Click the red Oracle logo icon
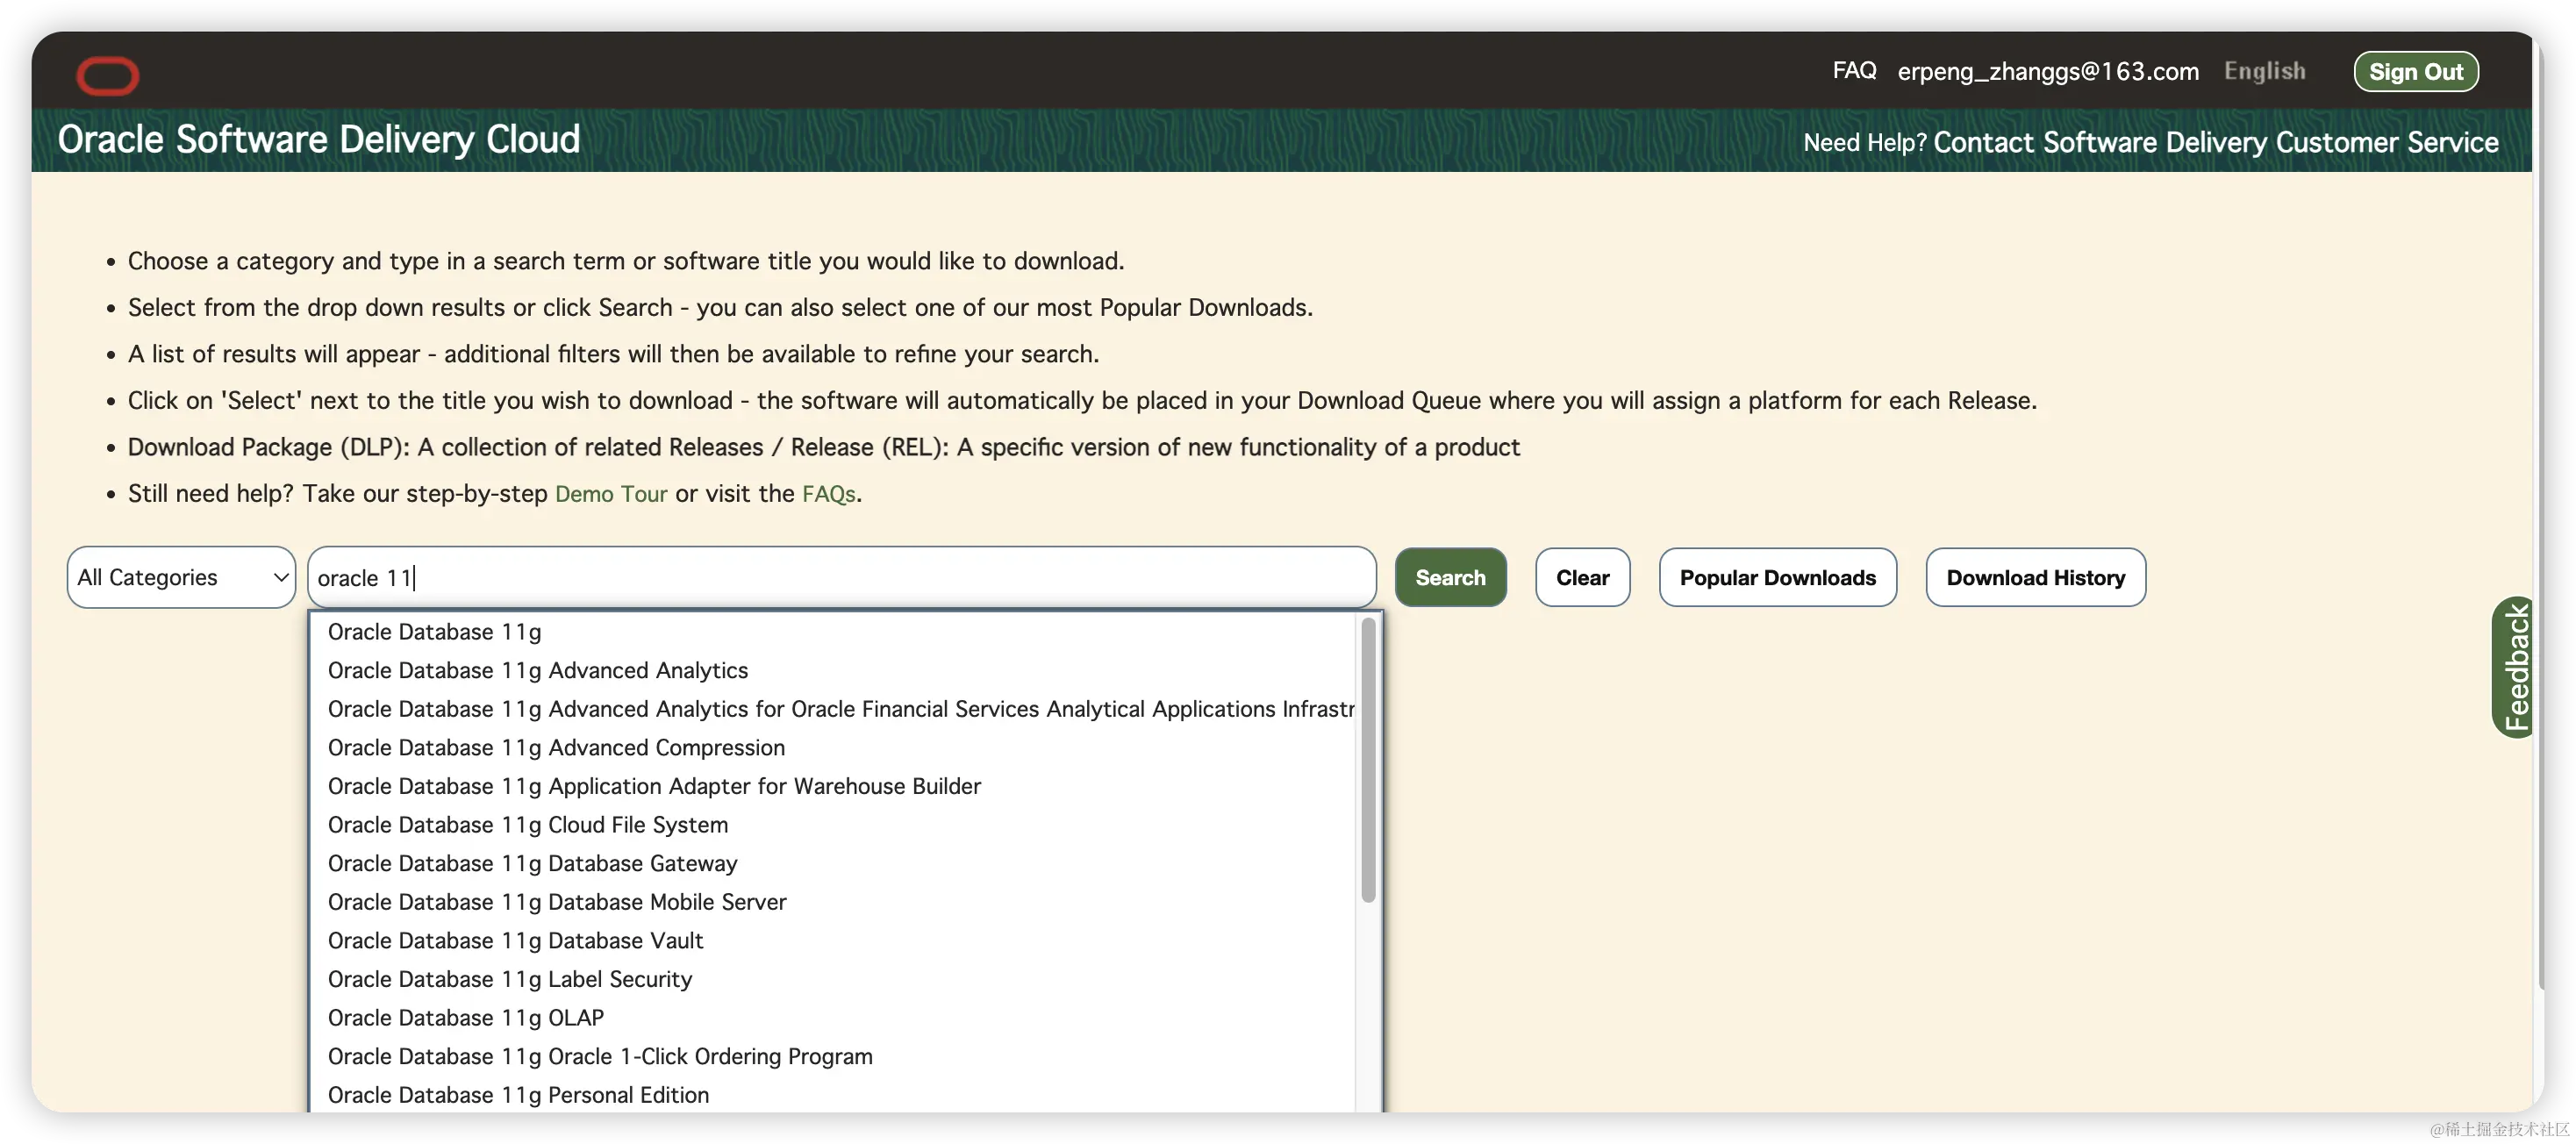This screenshot has width=2576, height=1144. (108, 76)
